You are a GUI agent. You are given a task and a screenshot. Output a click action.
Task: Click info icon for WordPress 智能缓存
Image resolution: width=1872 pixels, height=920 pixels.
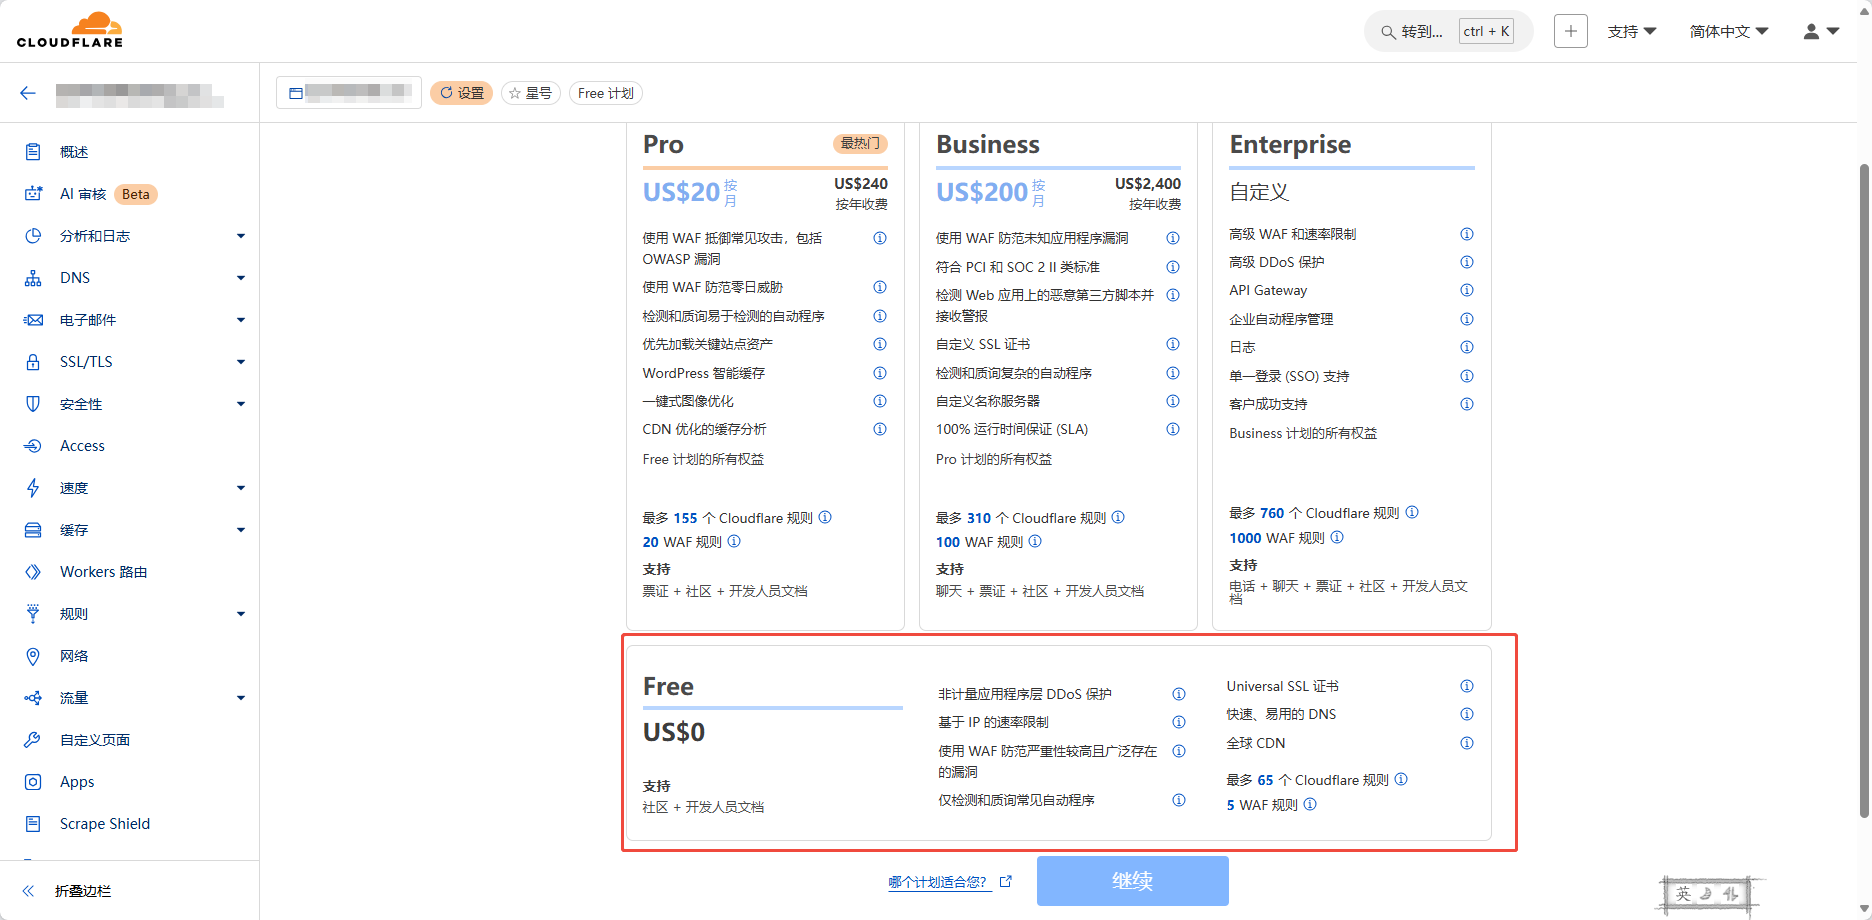tap(880, 373)
